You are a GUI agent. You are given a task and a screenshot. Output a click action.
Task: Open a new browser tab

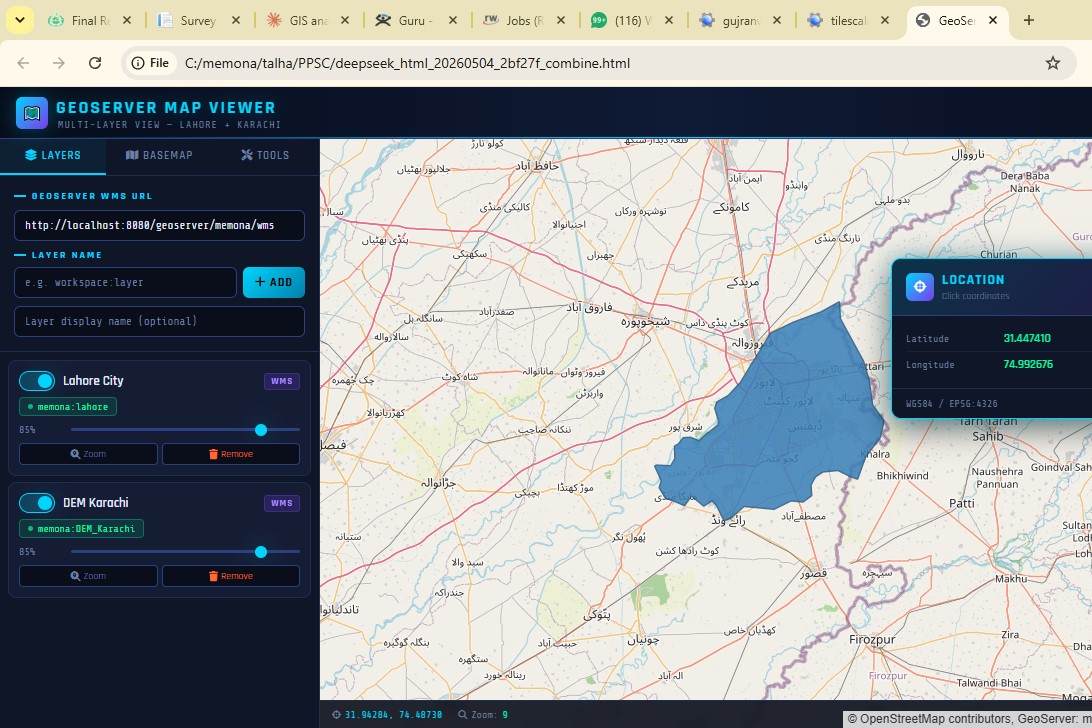pyautogui.click(x=1029, y=20)
